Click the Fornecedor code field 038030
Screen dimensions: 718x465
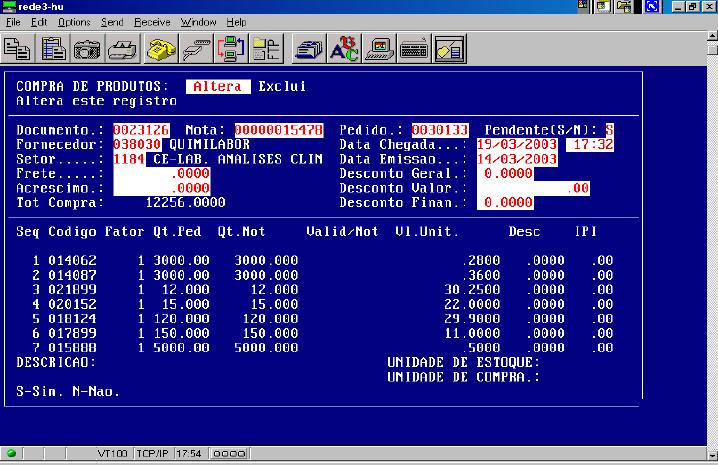137,145
